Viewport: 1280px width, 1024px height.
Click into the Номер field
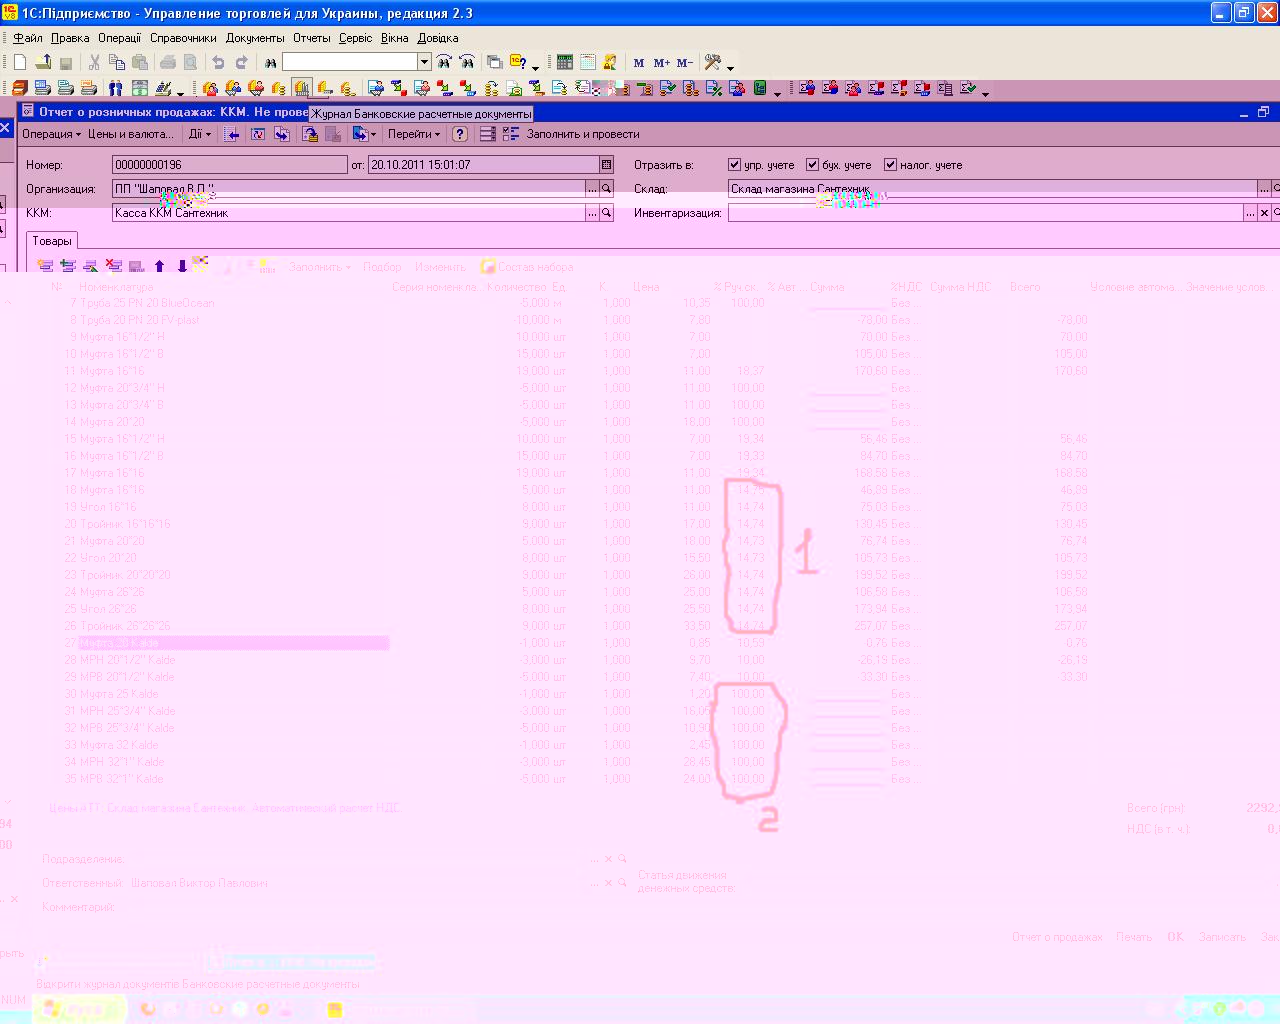pyautogui.click(x=229, y=165)
